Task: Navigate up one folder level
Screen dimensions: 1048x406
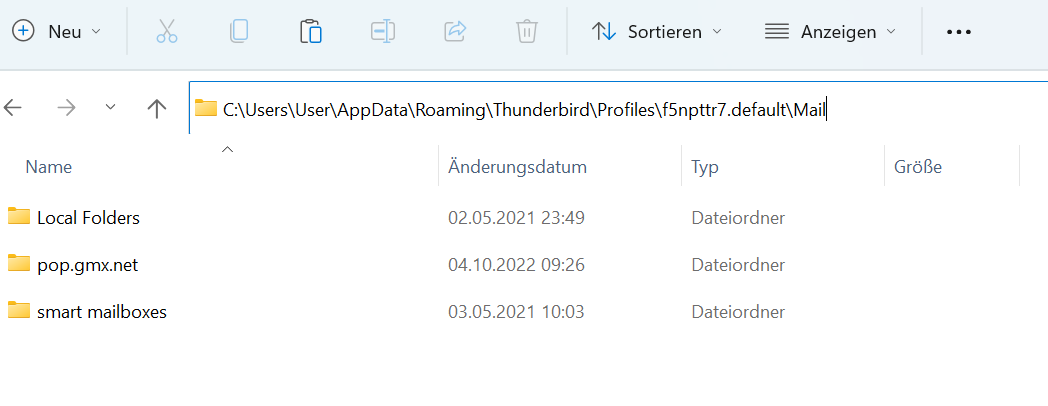Action: [156, 108]
